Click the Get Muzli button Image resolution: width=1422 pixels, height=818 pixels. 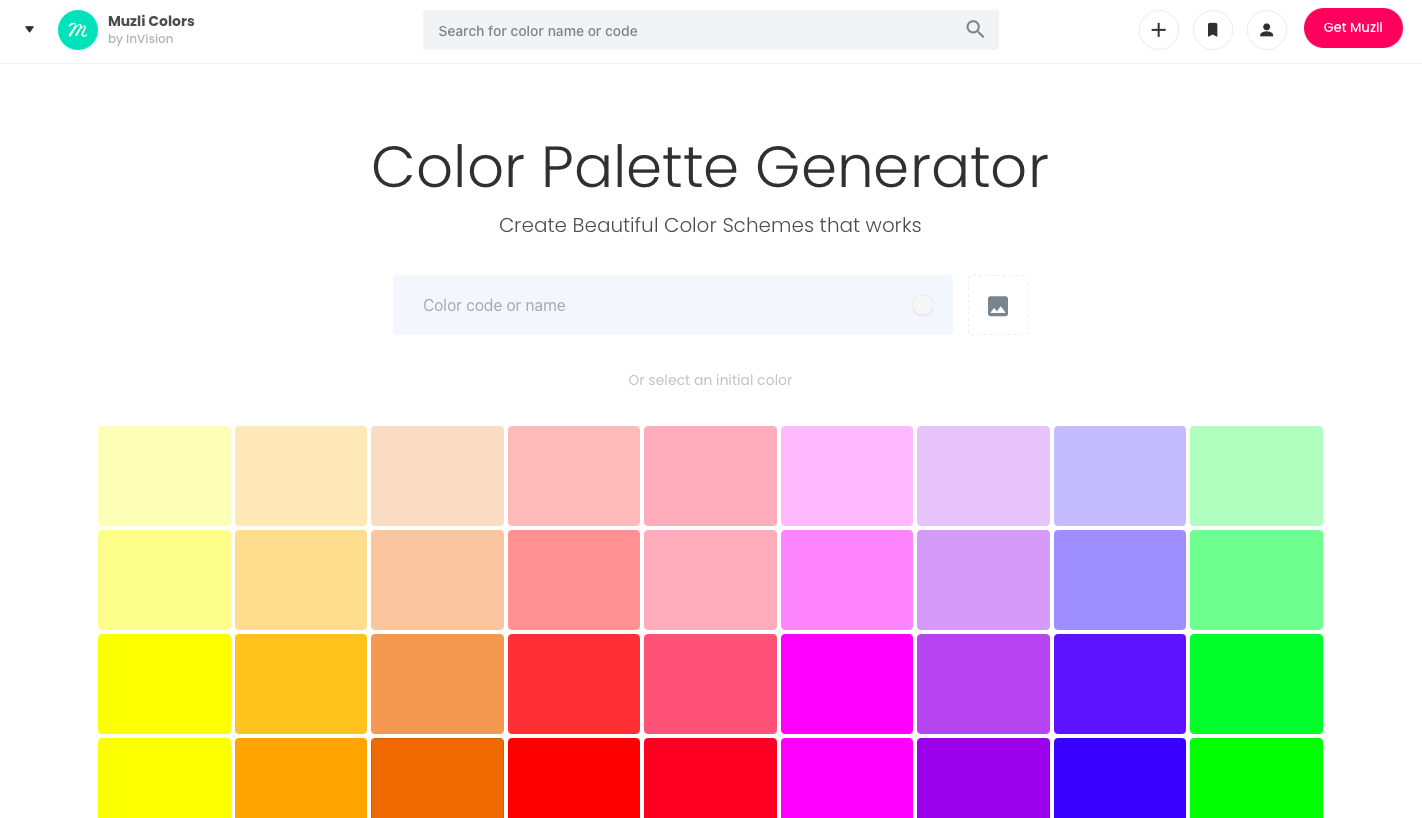click(1353, 28)
